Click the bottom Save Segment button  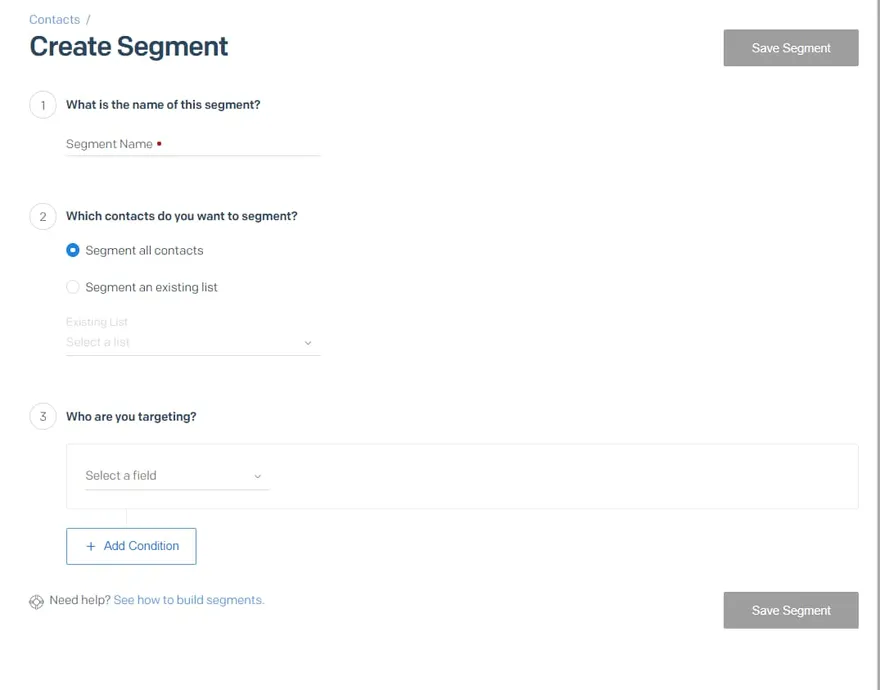coord(791,610)
